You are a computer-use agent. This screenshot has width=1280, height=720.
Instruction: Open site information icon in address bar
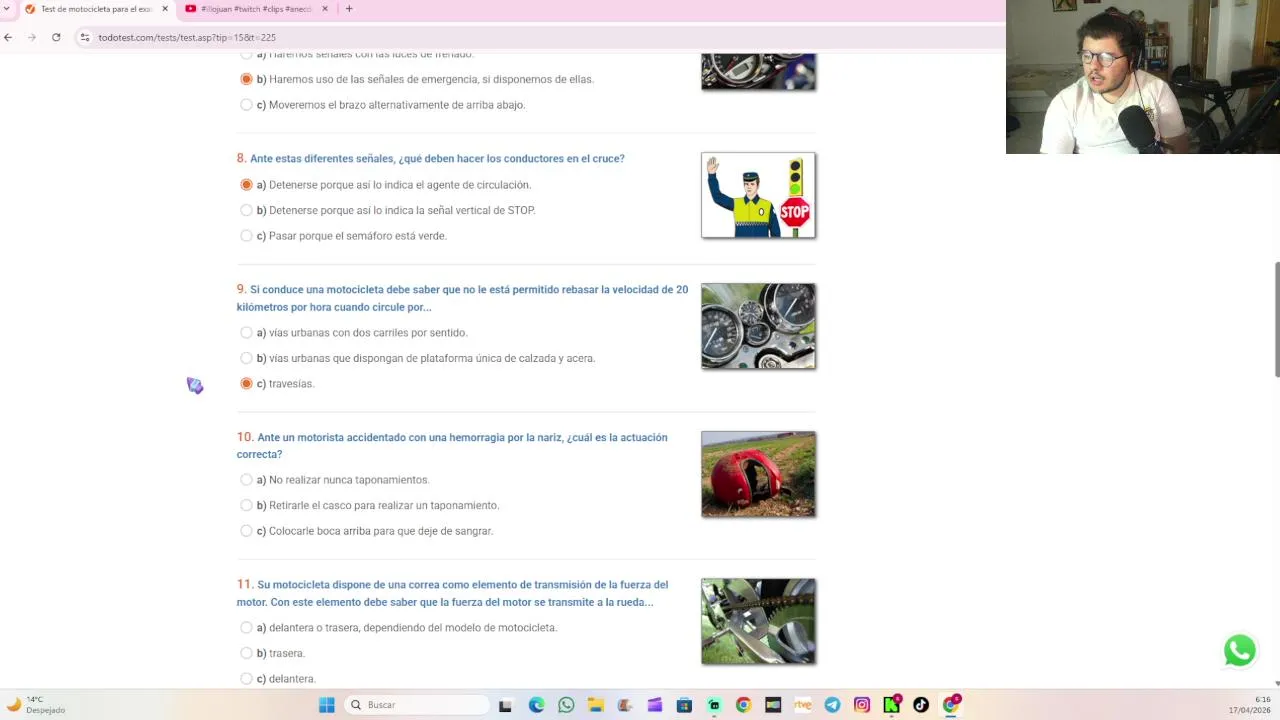pyautogui.click(x=85, y=37)
